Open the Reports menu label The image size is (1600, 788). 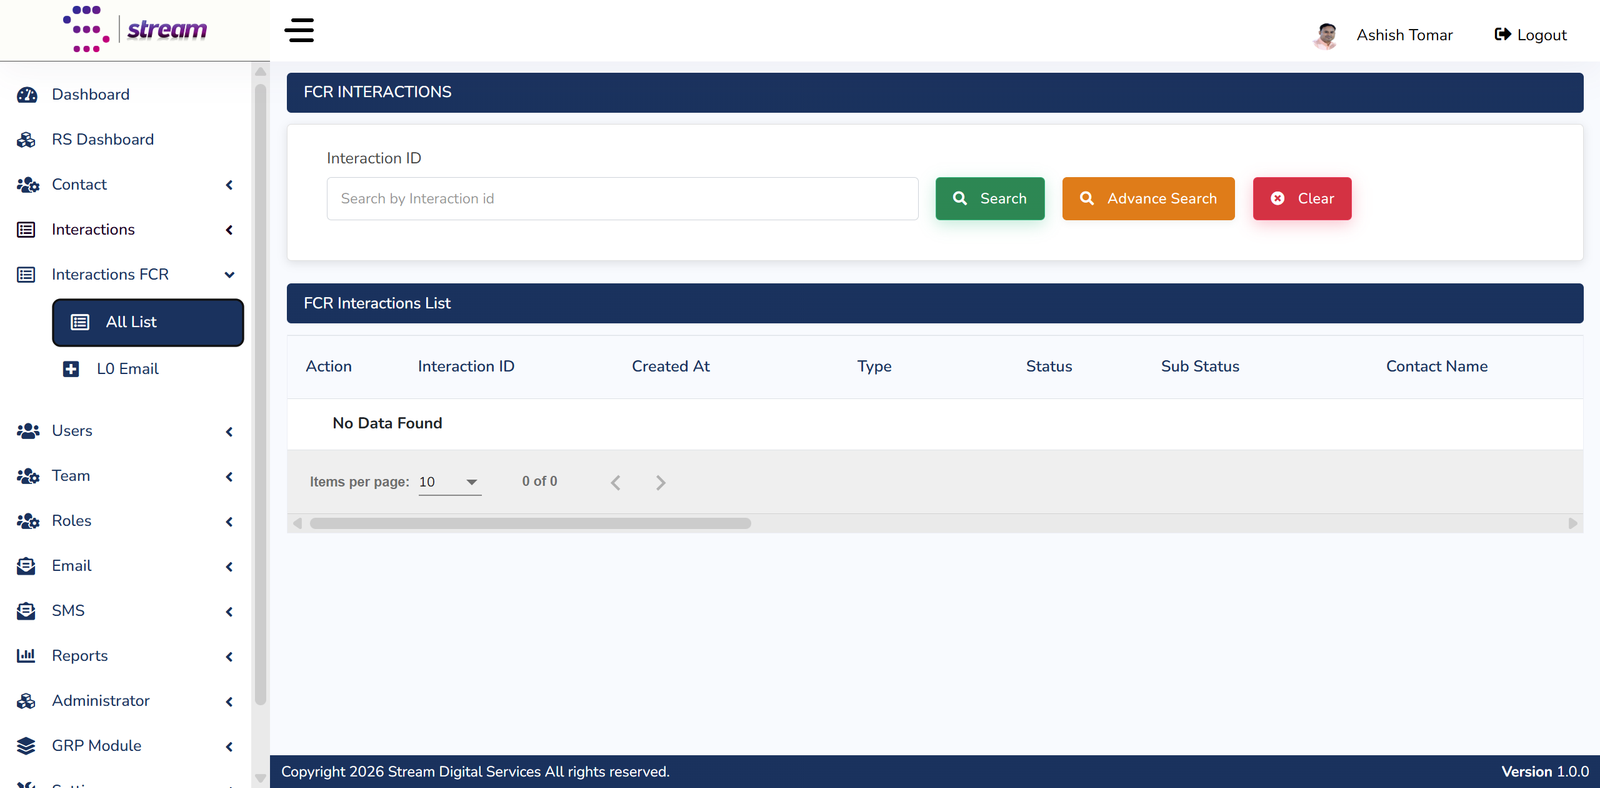80,656
